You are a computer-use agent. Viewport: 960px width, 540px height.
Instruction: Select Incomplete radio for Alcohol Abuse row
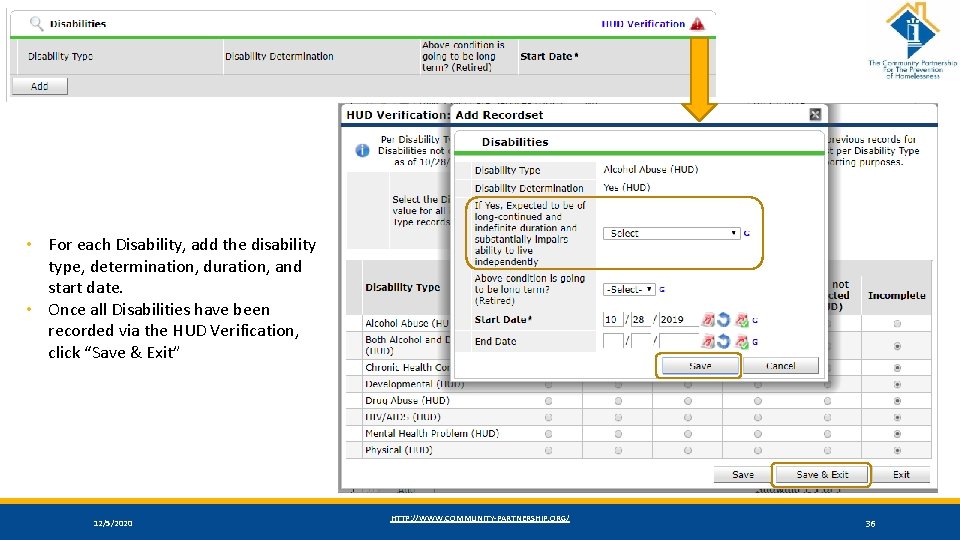pos(897,323)
